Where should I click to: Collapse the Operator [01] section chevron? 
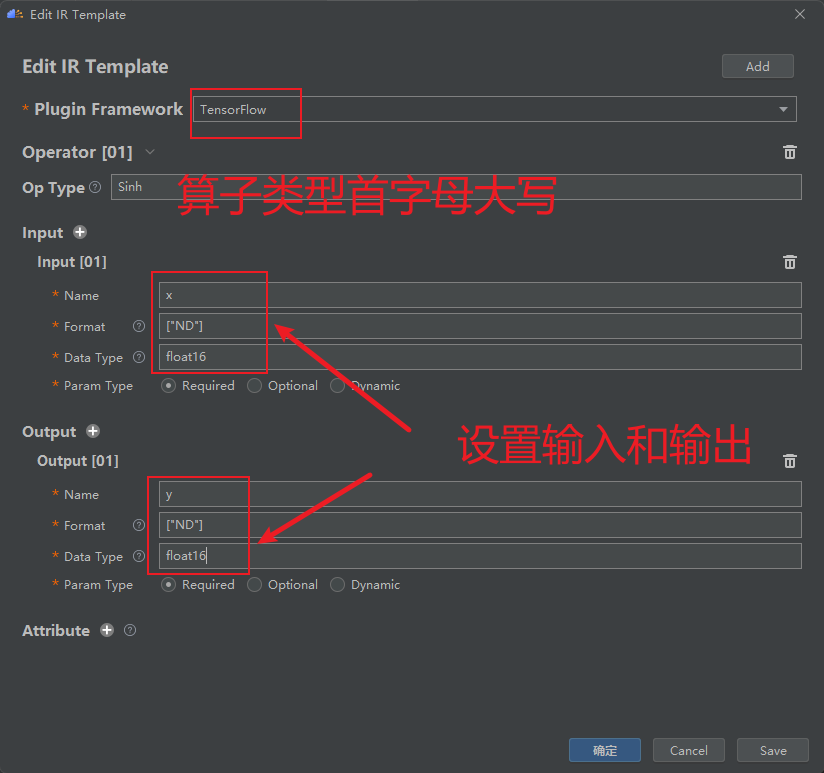click(150, 152)
